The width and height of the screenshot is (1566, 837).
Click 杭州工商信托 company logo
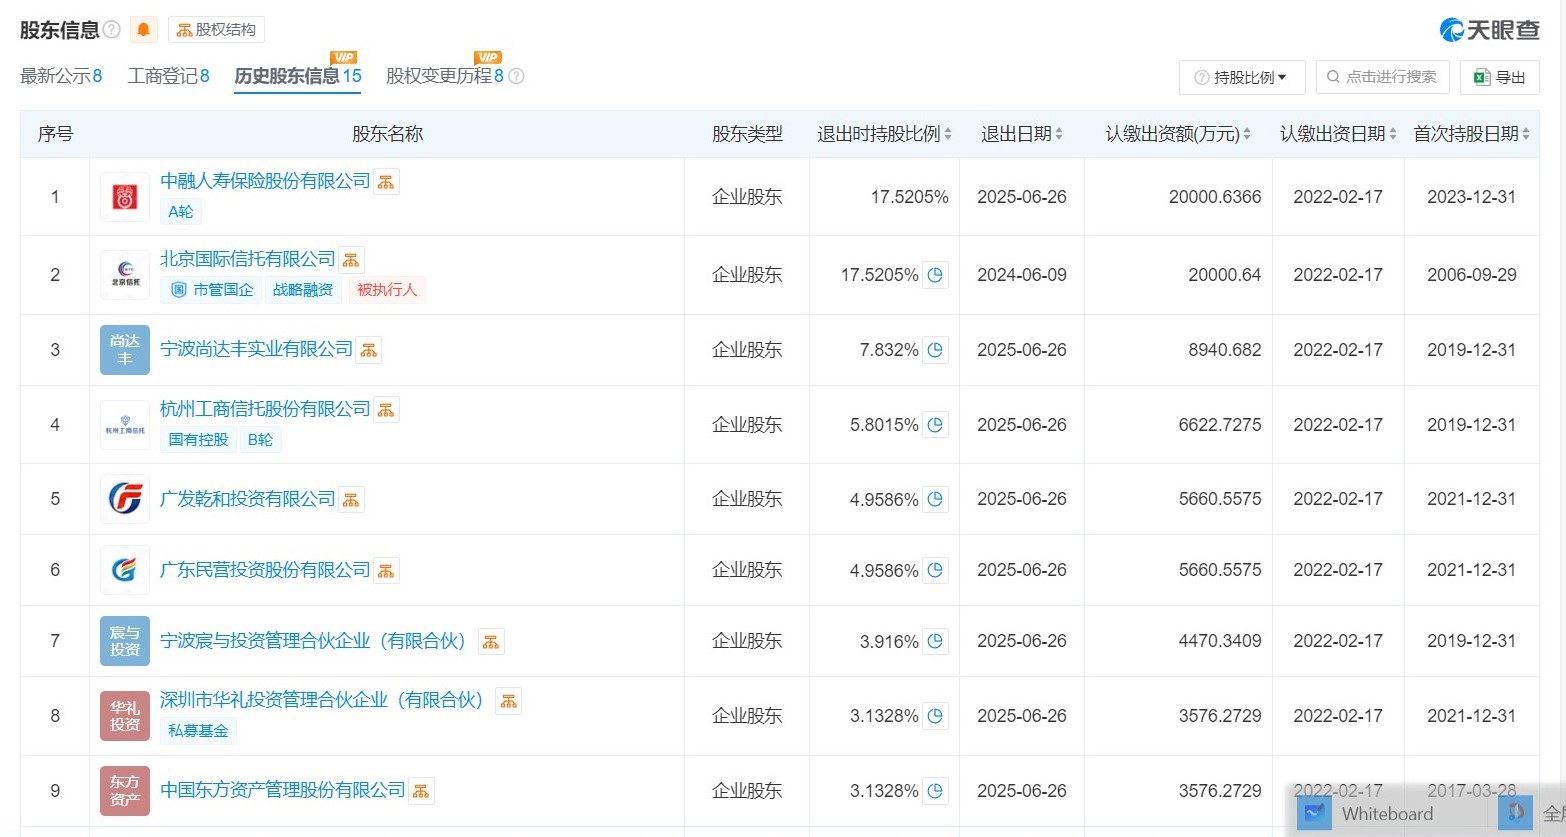125,425
